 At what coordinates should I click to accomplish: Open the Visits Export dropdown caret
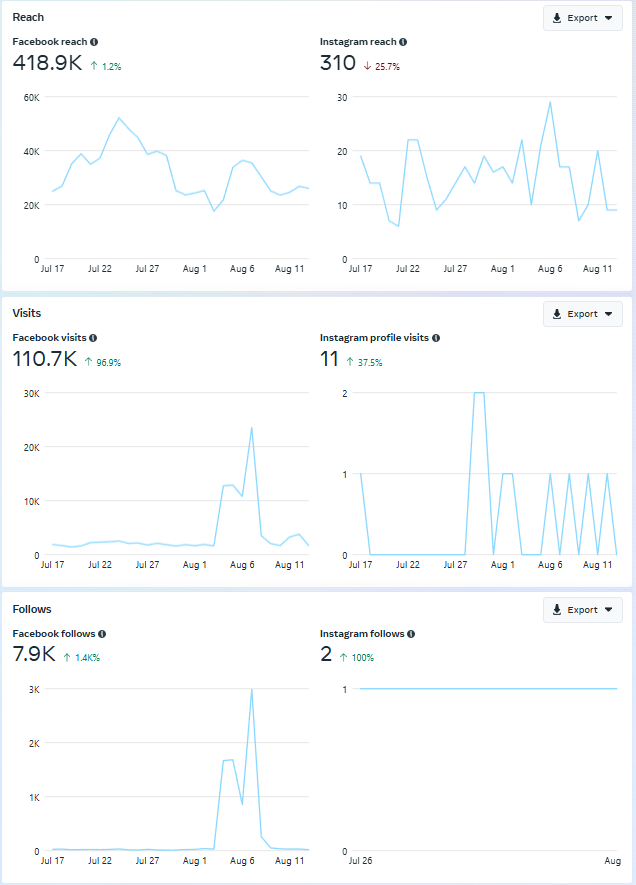(608, 314)
